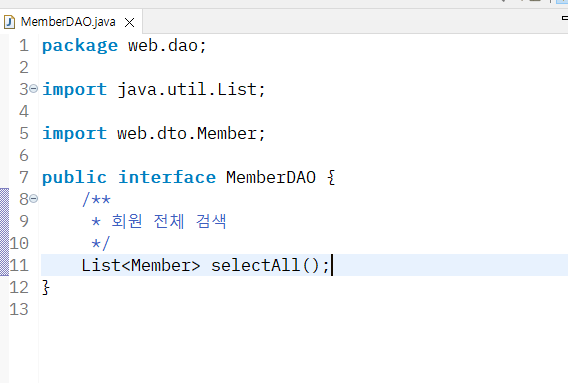Click 'web.dao;' on line 1
The height and width of the screenshot is (383, 568).
pyautogui.click(x=167, y=46)
